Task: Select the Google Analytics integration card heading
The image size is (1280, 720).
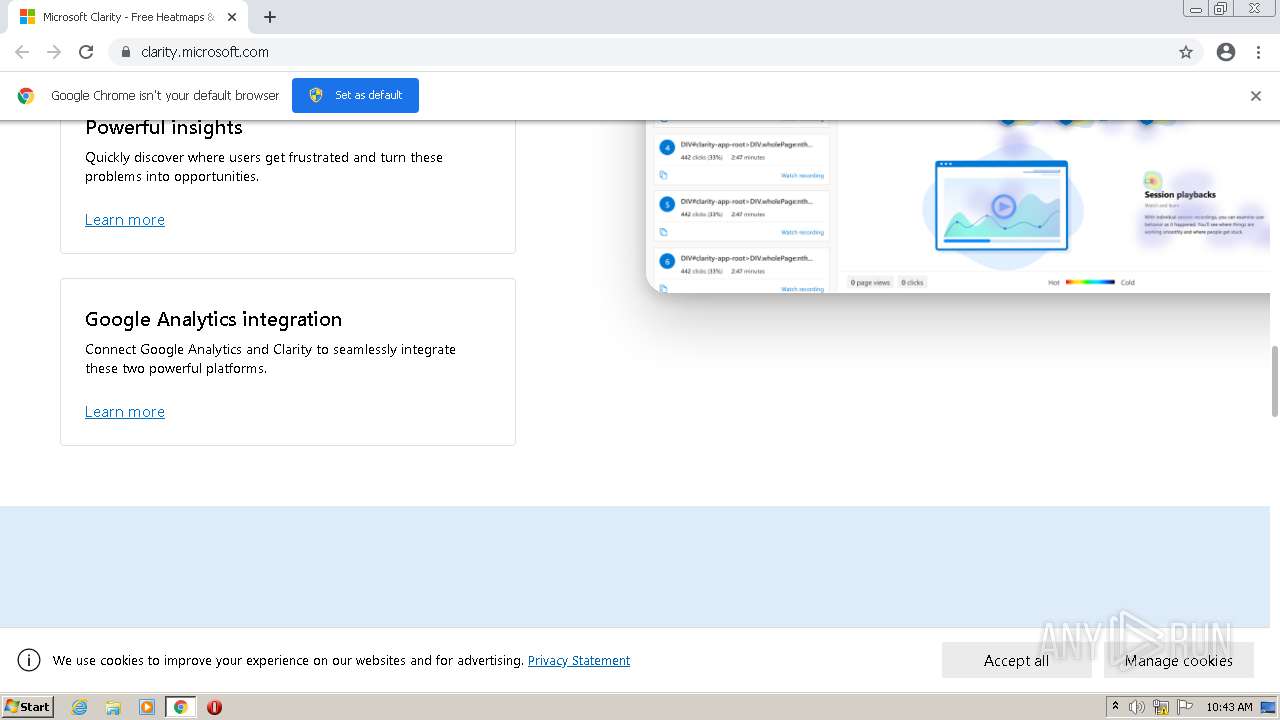Action: pyautogui.click(x=213, y=319)
